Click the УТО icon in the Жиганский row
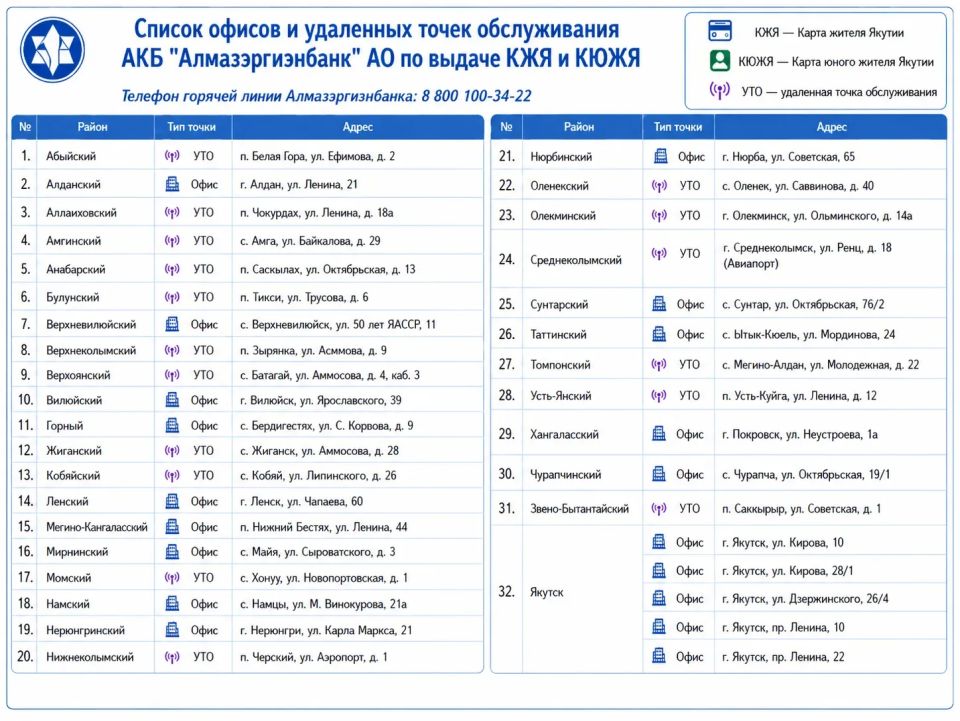960x721 pixels. [x=172, y=450]
